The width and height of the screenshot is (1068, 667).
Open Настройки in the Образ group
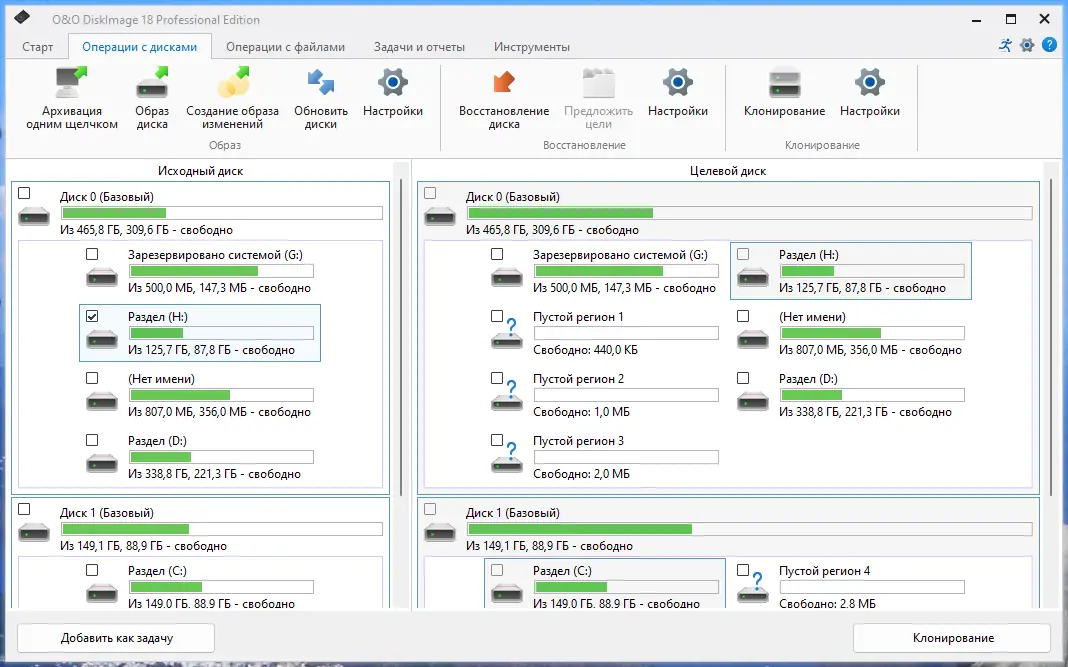click(392, 82)
